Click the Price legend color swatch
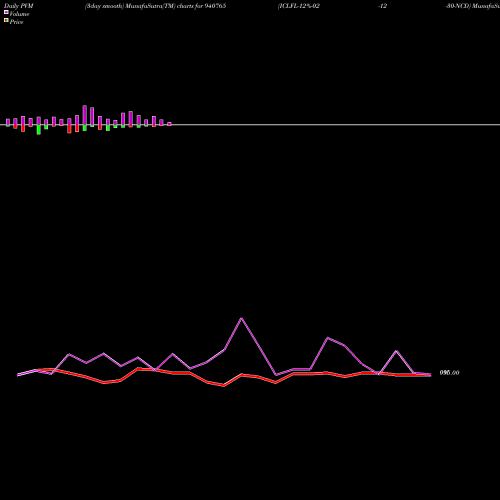 click(x=6, y=20)
